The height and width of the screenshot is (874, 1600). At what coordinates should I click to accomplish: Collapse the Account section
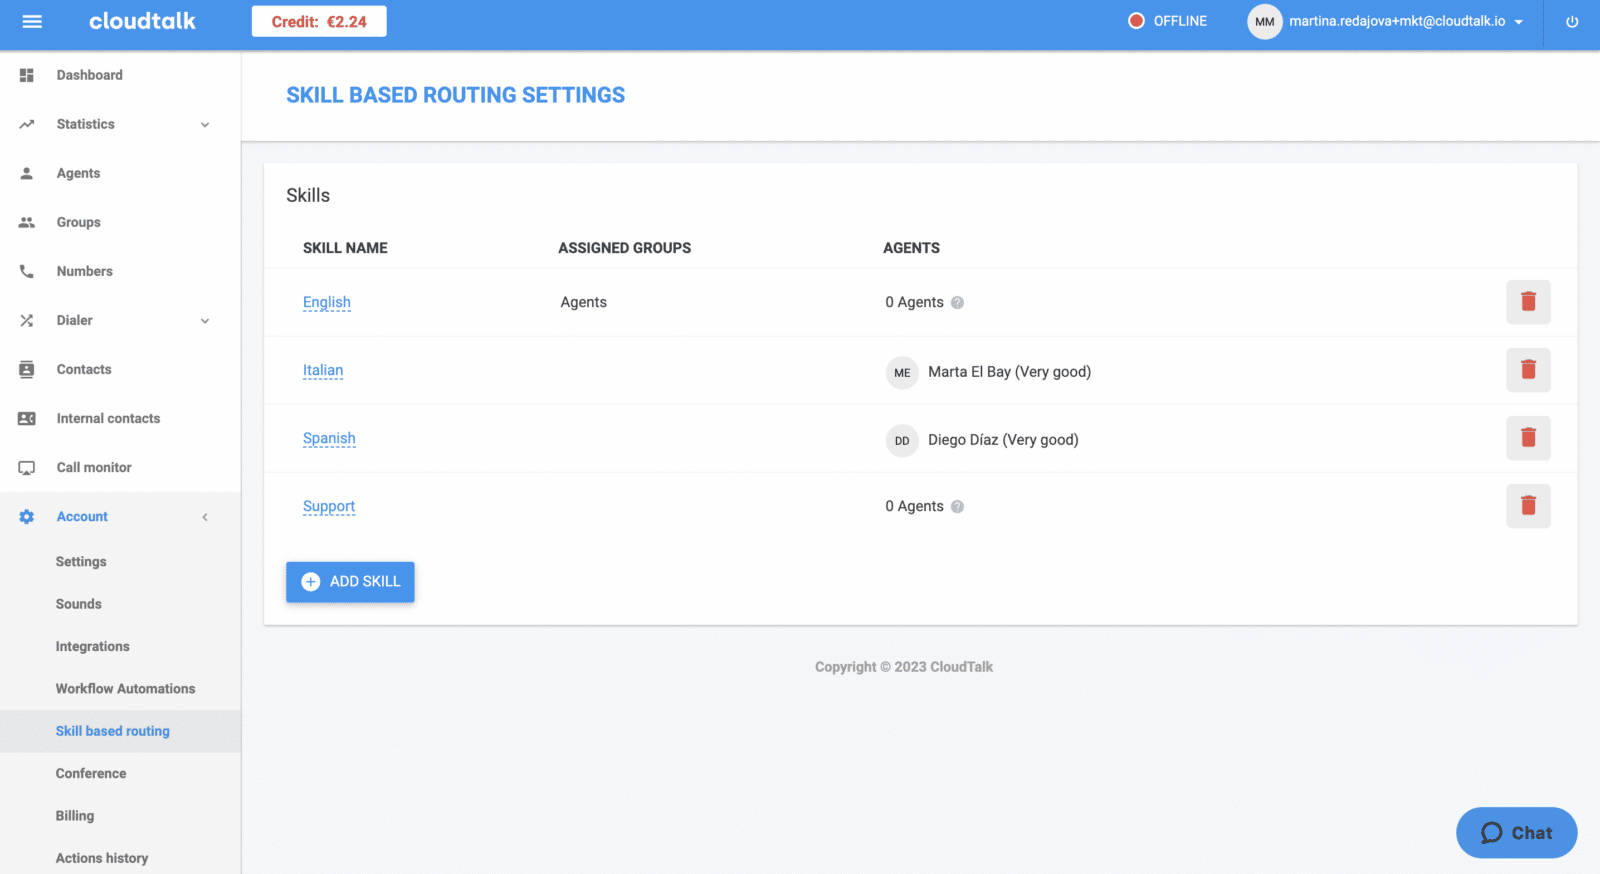pos(204,517)
